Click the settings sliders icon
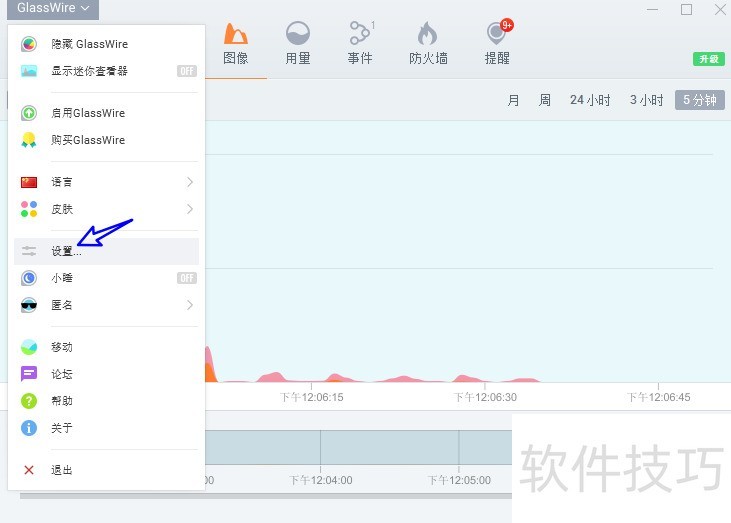 pyautogui.click(x=29, y=251)
